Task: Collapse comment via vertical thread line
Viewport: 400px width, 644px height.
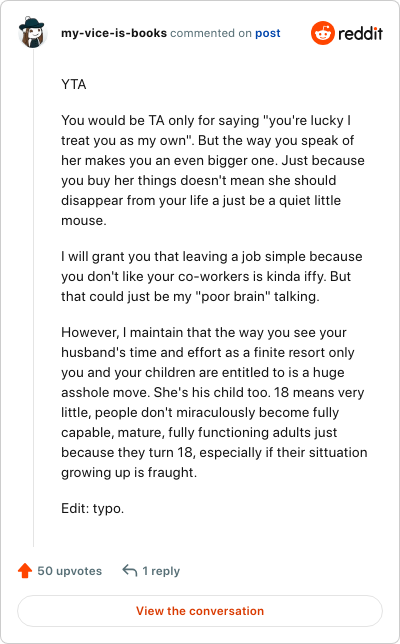Action: coord(33,298)
